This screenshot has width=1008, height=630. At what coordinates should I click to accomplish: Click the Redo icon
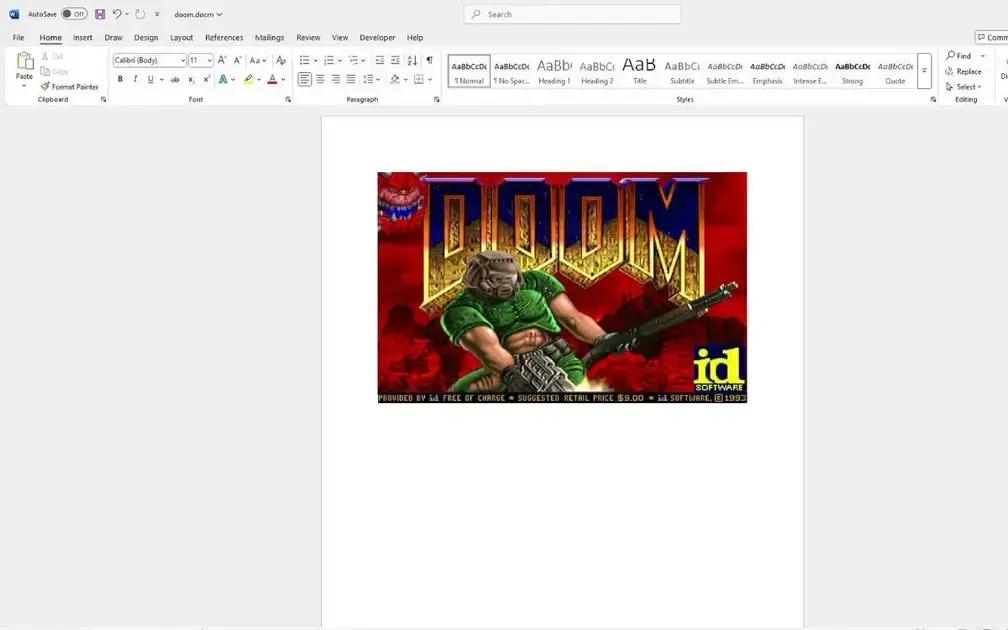(x=140, y=14)
